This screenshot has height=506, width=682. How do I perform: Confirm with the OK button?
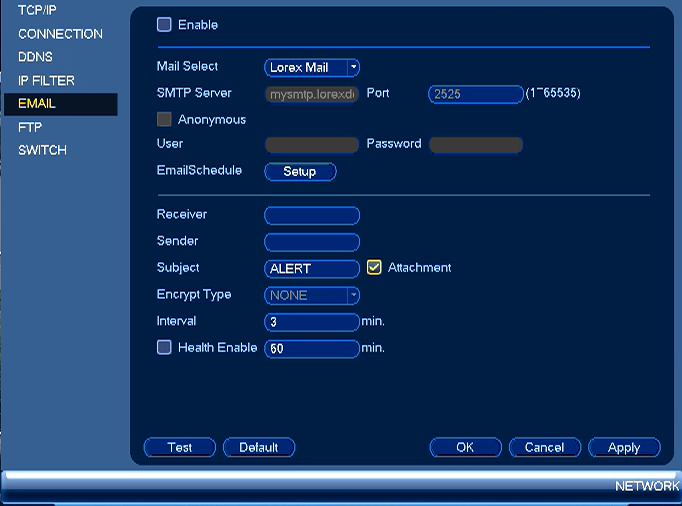465,447
